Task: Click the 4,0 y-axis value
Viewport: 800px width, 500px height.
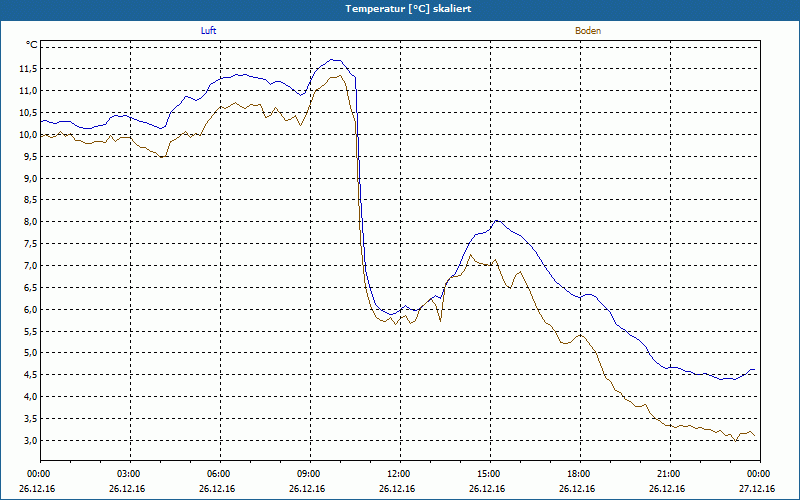Action: [30, 397]
